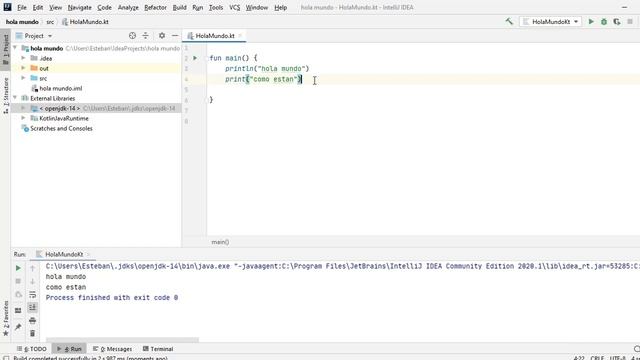Toggle scroll to end in the Run console
The width and height of the screenshot is (640, 360).
click(33, 307)
